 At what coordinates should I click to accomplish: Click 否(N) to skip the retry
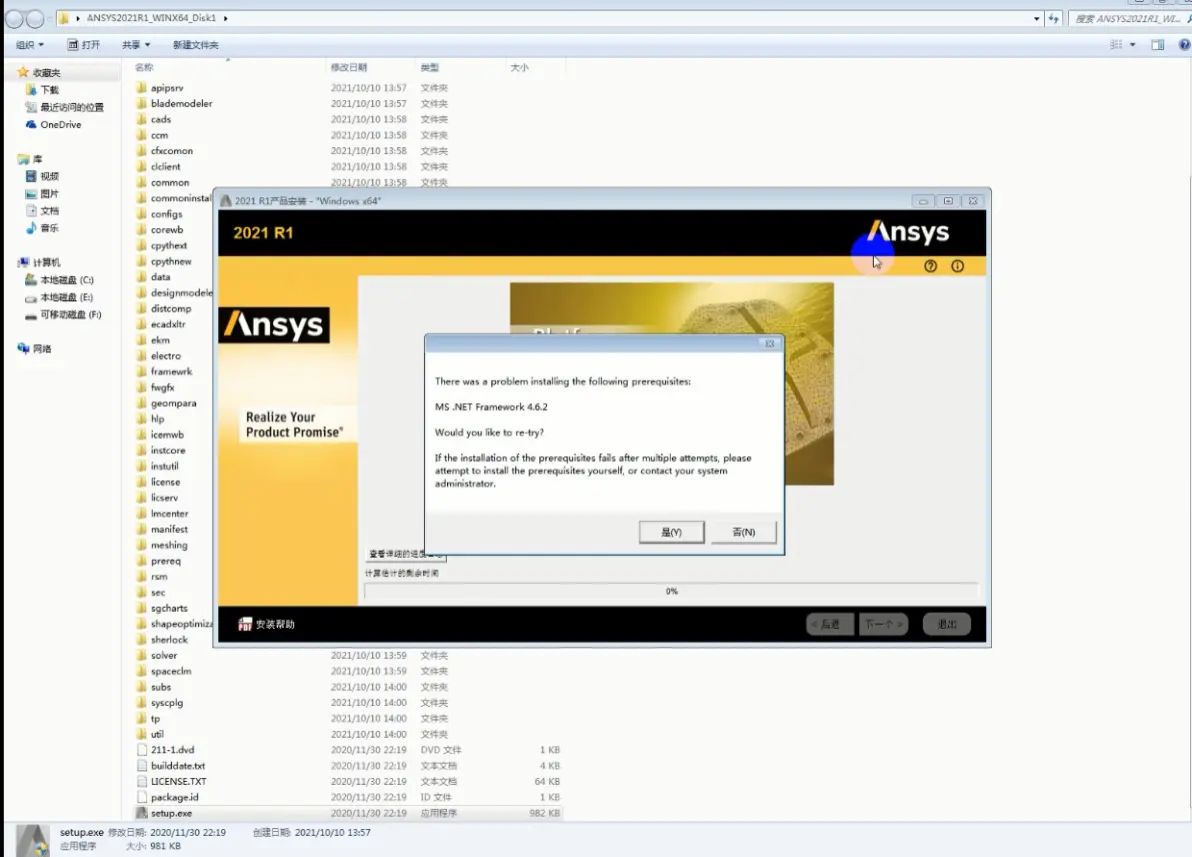click(x=743, y=532)
